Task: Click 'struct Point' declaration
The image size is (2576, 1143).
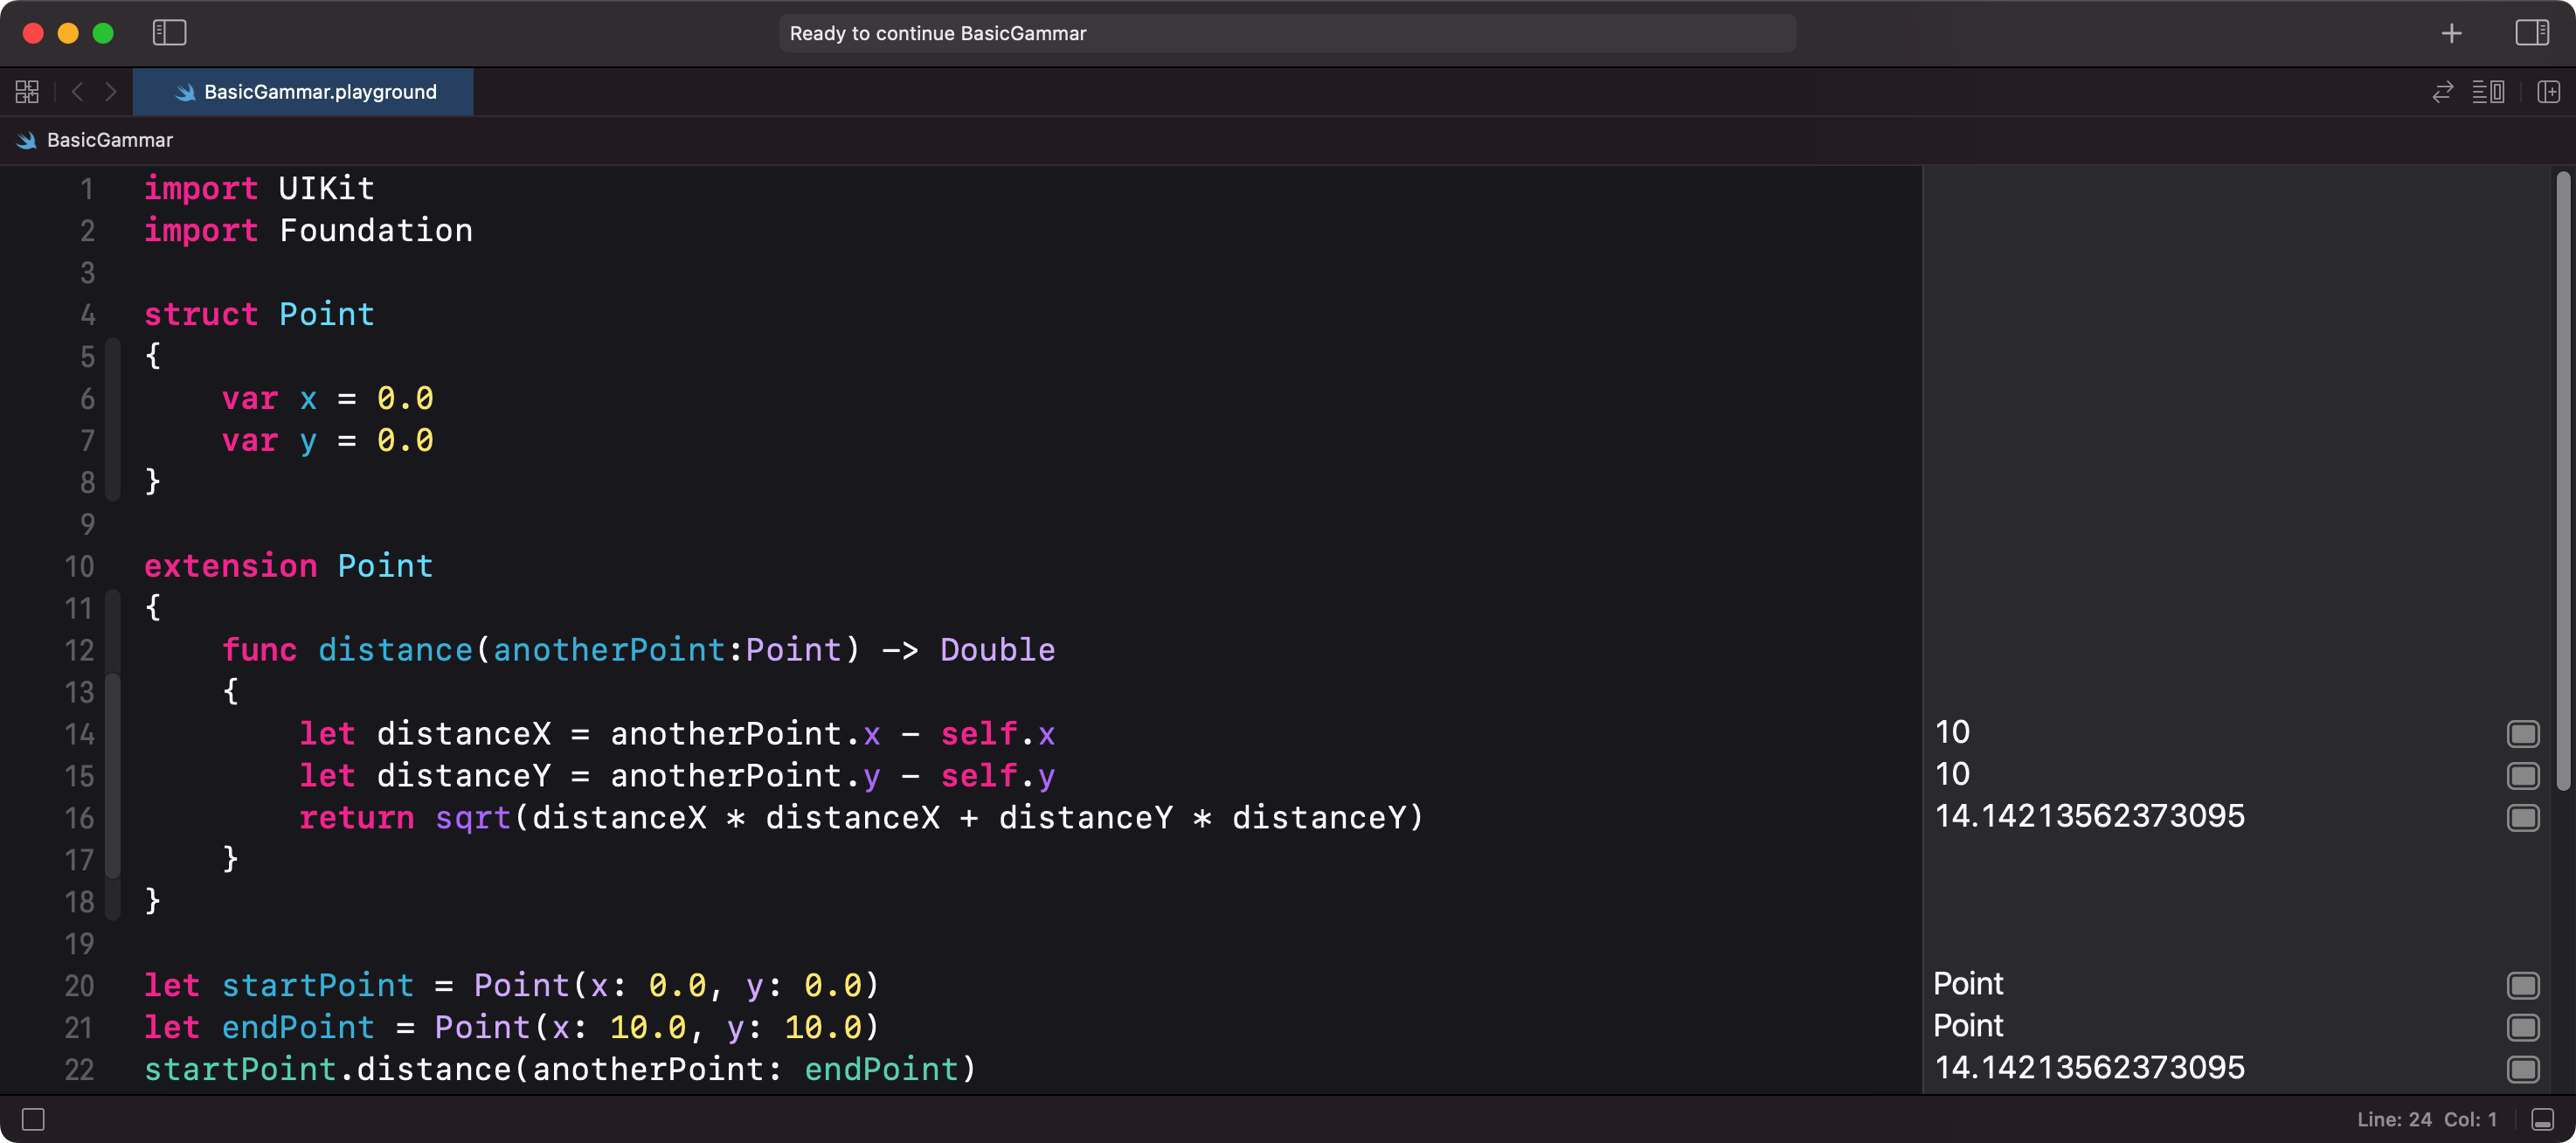Action: [259, 314]
